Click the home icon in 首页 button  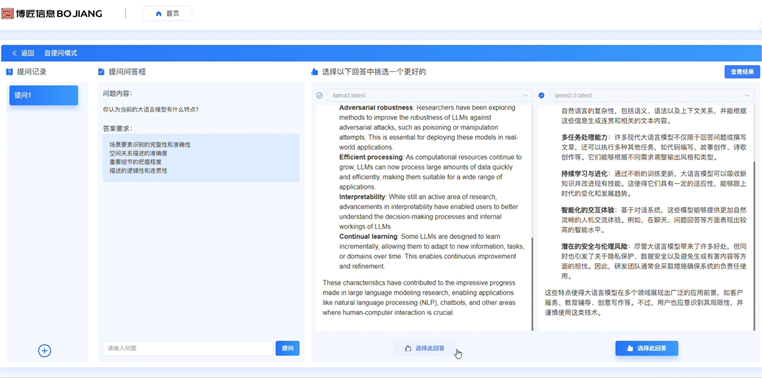point(158,14)
